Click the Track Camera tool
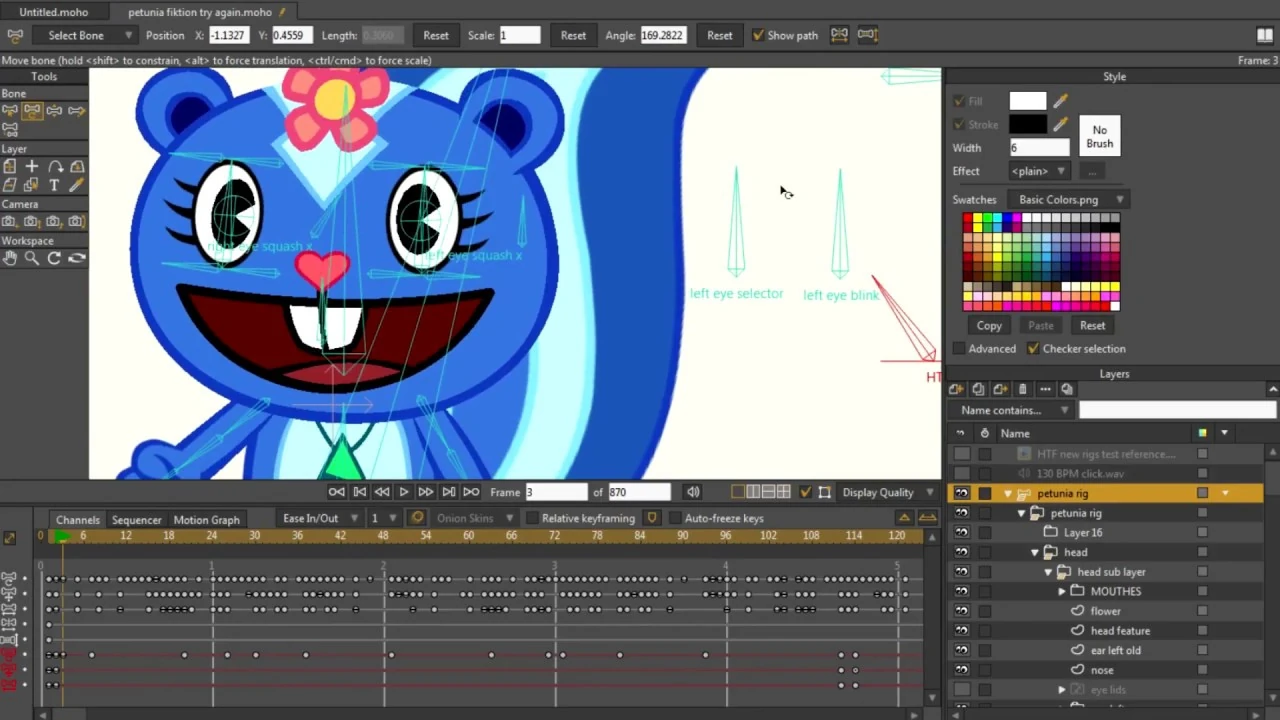The width and height of the screenshot is (1280, 720). pyautogui.click(x=10, y=221)
